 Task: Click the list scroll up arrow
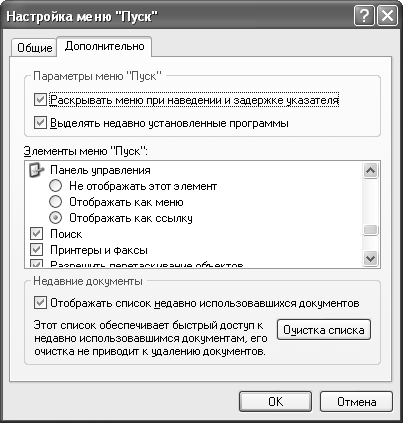coord(371,171)
